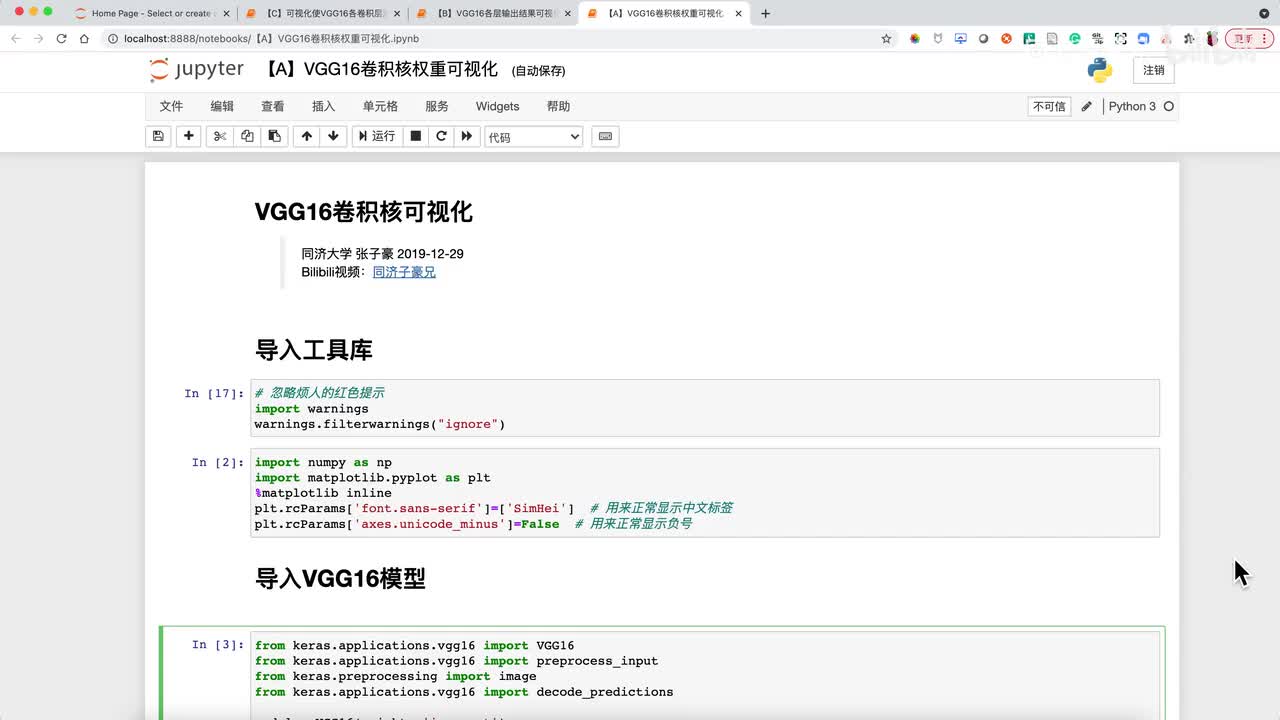Click the Jupyter logo
Viewport: 1280px width, 720px height.
pos(196,70)
